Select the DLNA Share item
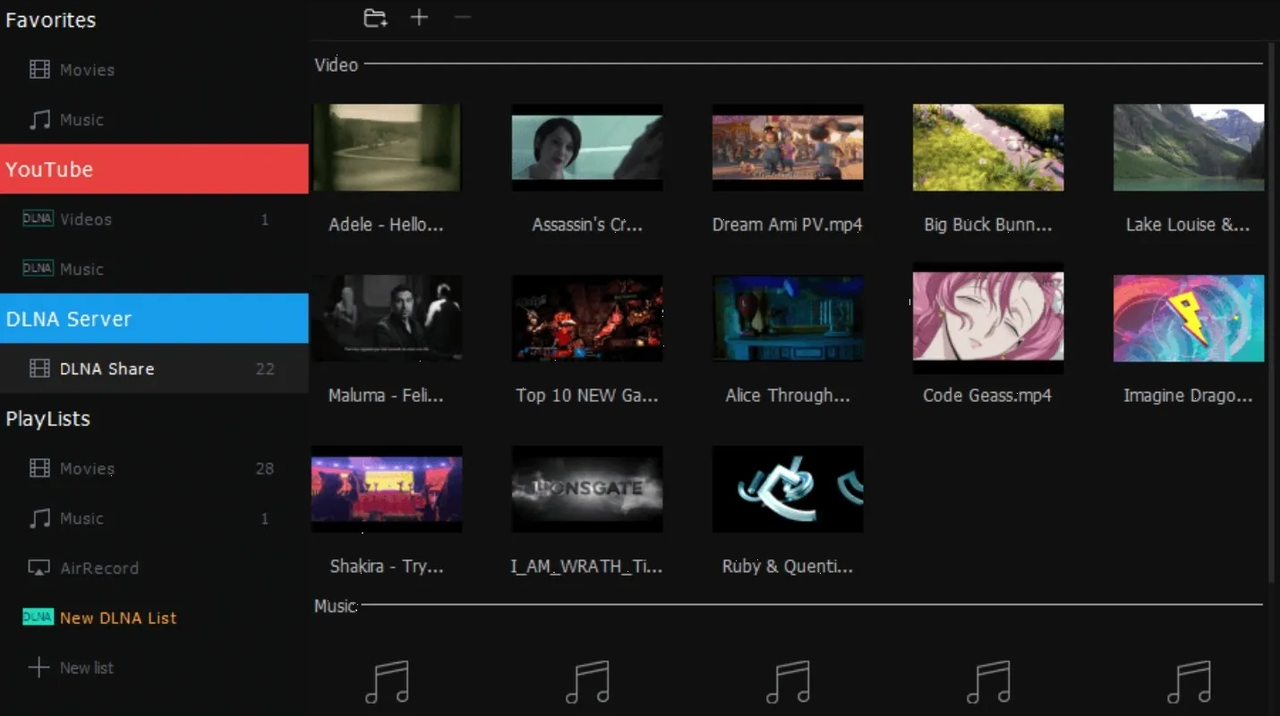This screenshot has height=716, width=1280. tap(154, 369)
